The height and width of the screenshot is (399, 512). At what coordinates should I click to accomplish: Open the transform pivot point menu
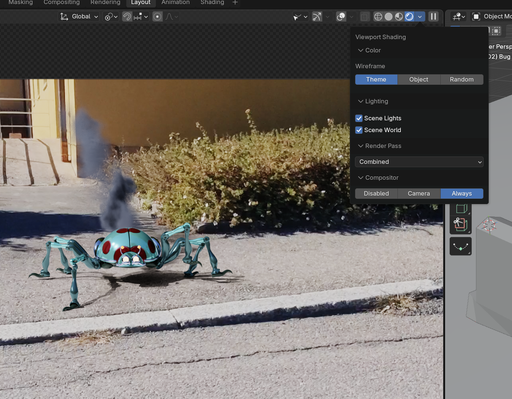pyautogui.click(x=111, y=17)
